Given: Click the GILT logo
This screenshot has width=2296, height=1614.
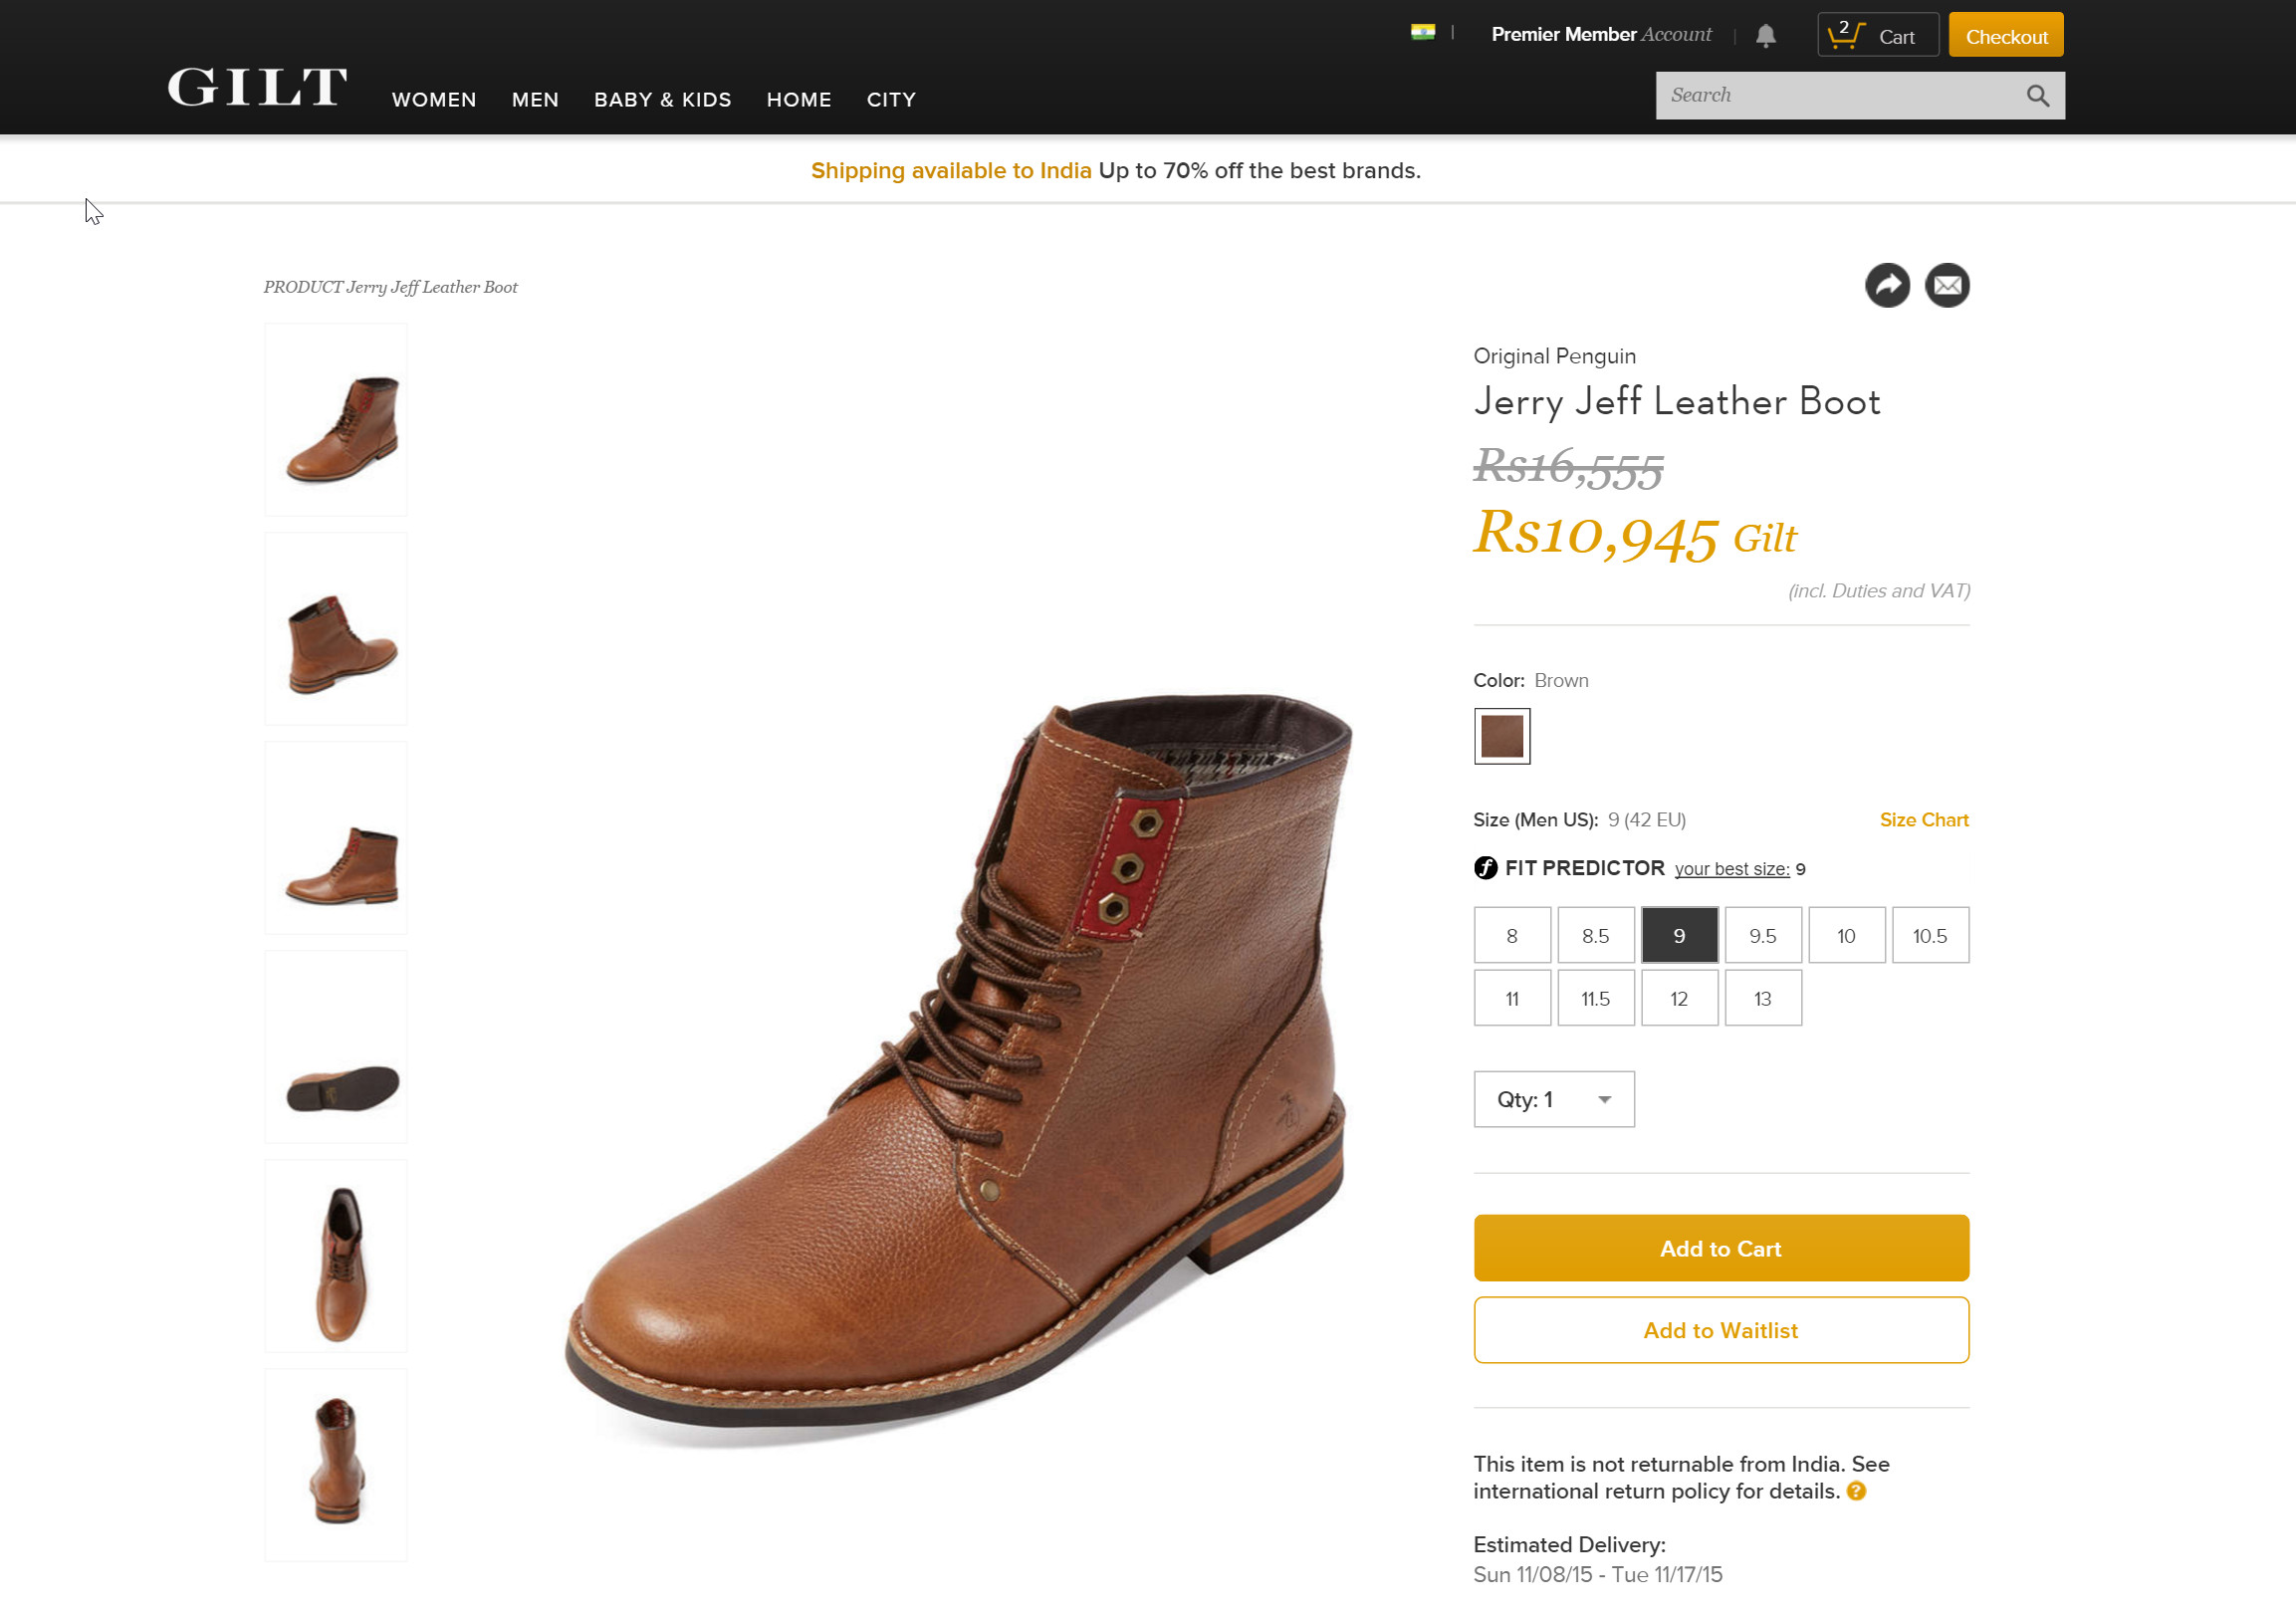Looking at the screenshot, I should pyautogui.click(x=254, y=88).
